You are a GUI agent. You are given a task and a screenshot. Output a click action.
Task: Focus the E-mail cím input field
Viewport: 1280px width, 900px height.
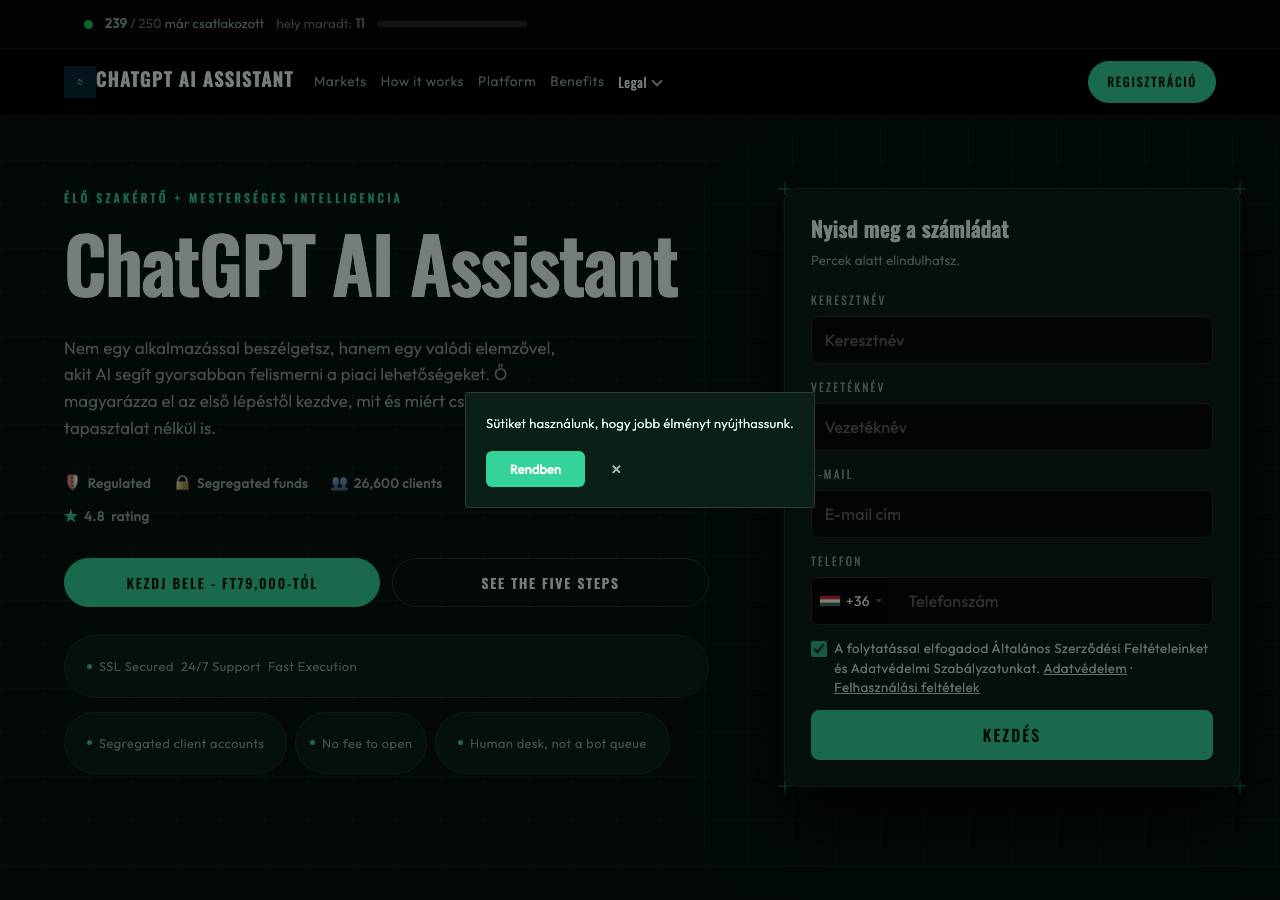click(1012, 514)
